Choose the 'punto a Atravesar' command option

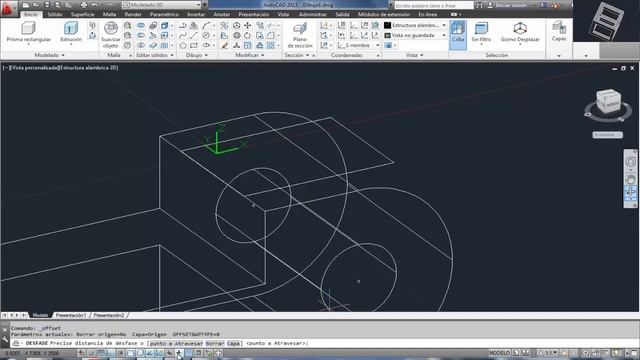coord(177,343)
